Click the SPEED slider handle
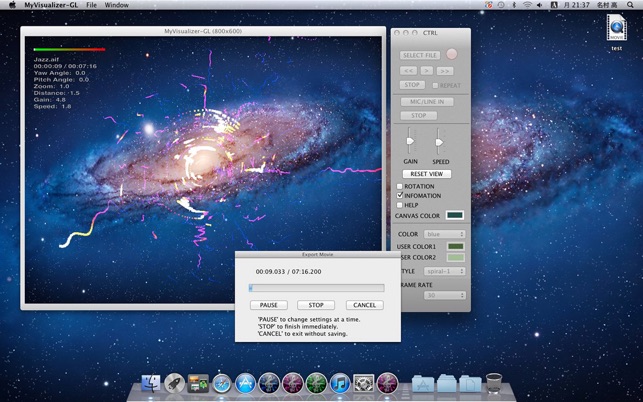643x402 pixels. pos(439,142)
